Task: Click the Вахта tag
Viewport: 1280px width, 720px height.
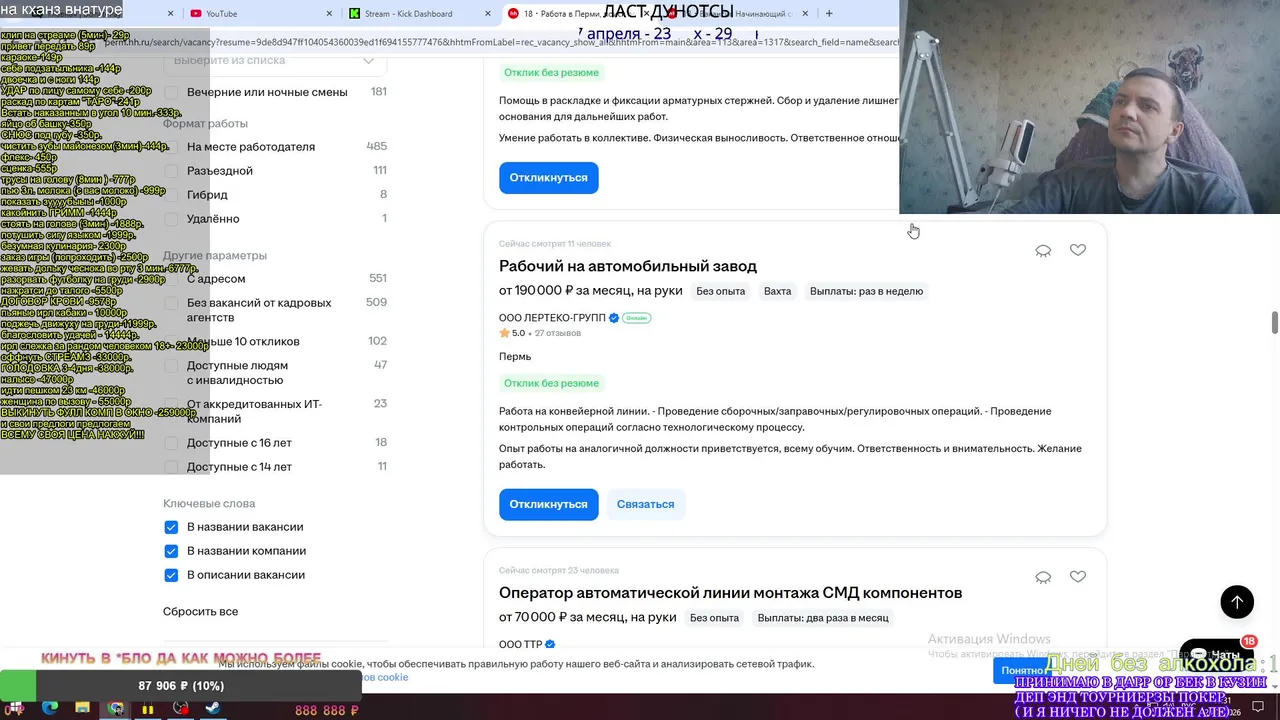Action: tap(777, 291)
